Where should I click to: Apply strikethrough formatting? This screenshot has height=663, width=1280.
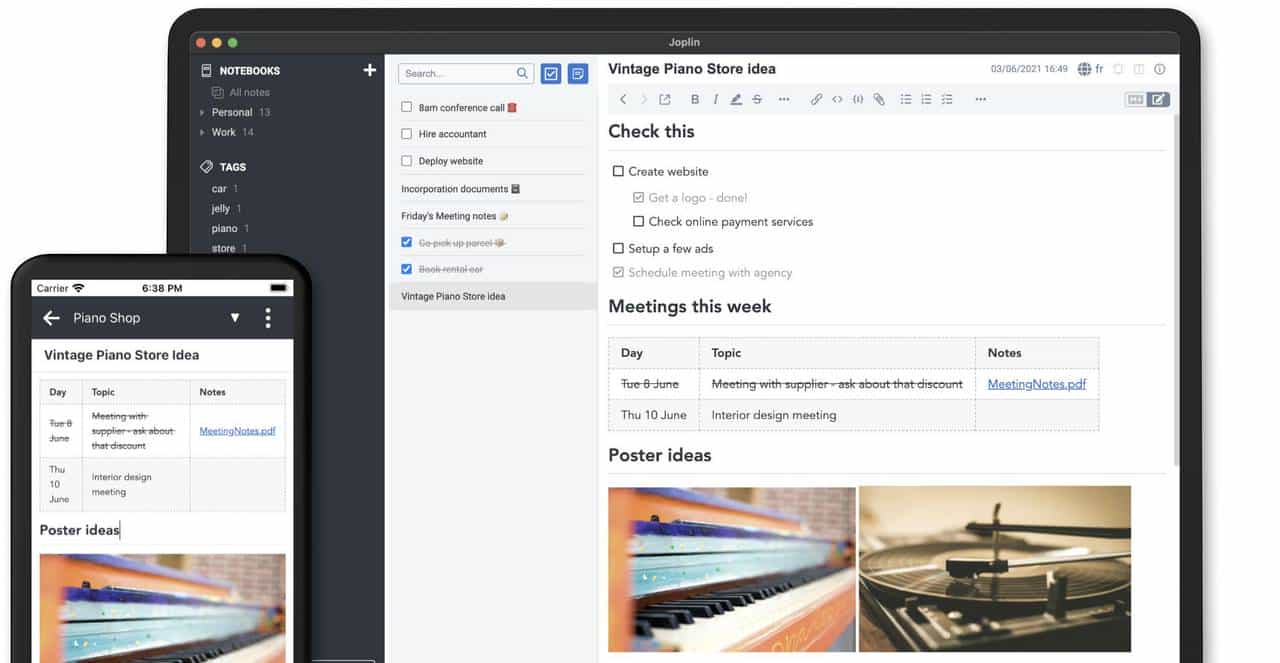757,99
